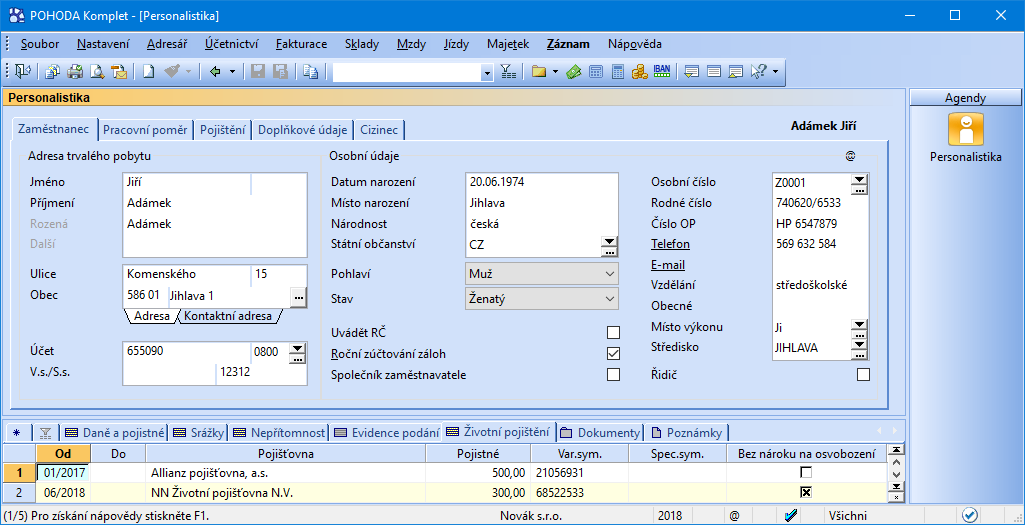Uncheck Bez nároku box in NN Životní row
This screenshot has height=525, width=1025.
tap(806, 492)
